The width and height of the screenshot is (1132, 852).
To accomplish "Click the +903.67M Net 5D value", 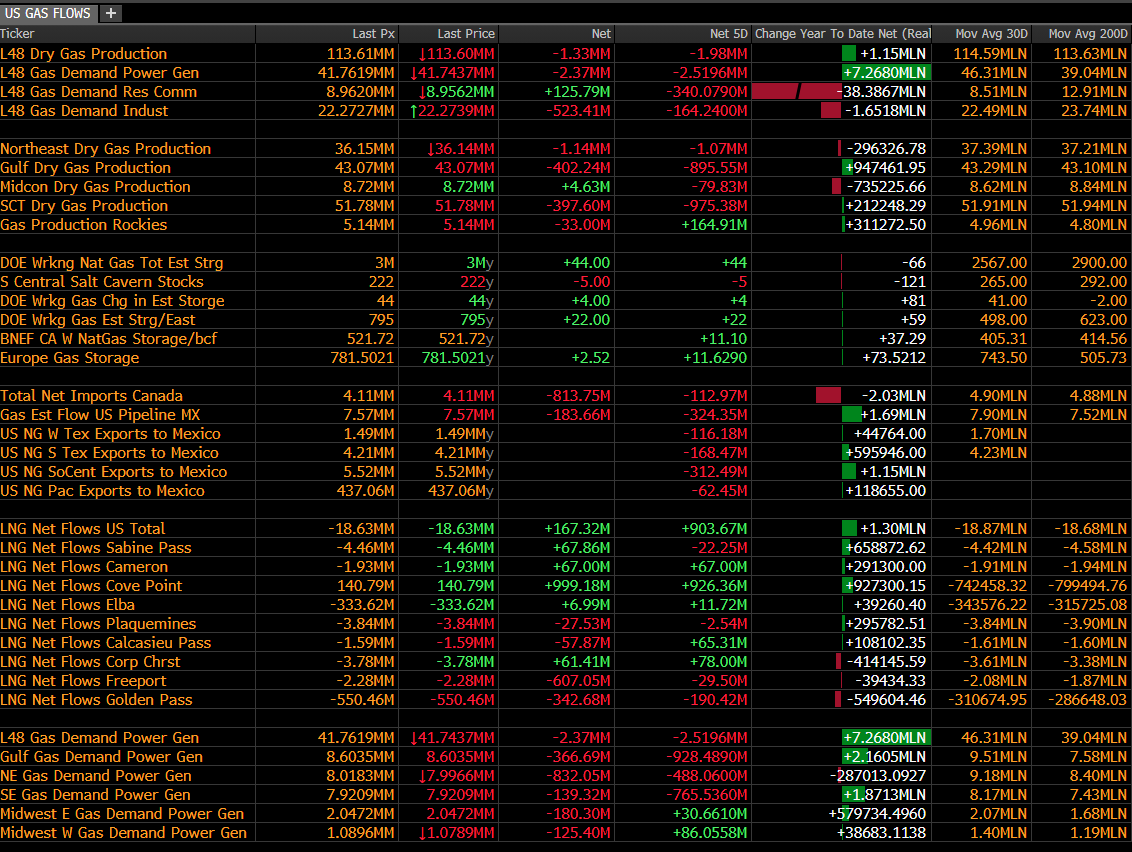I will click(x=714, y=529).
